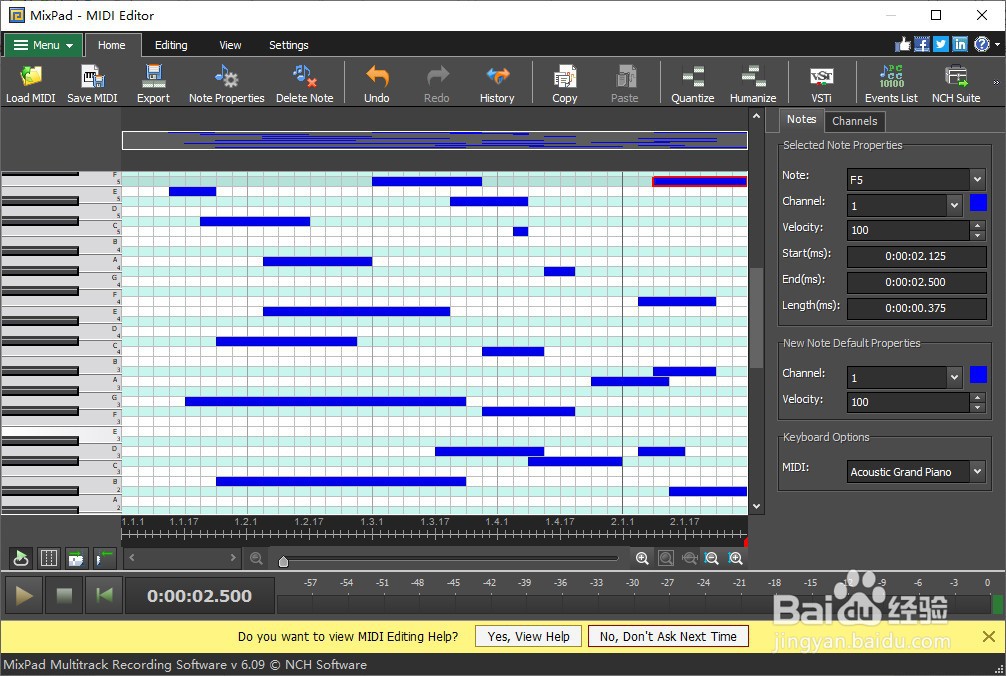Click selected note channel color swatch

click(978, 203)
